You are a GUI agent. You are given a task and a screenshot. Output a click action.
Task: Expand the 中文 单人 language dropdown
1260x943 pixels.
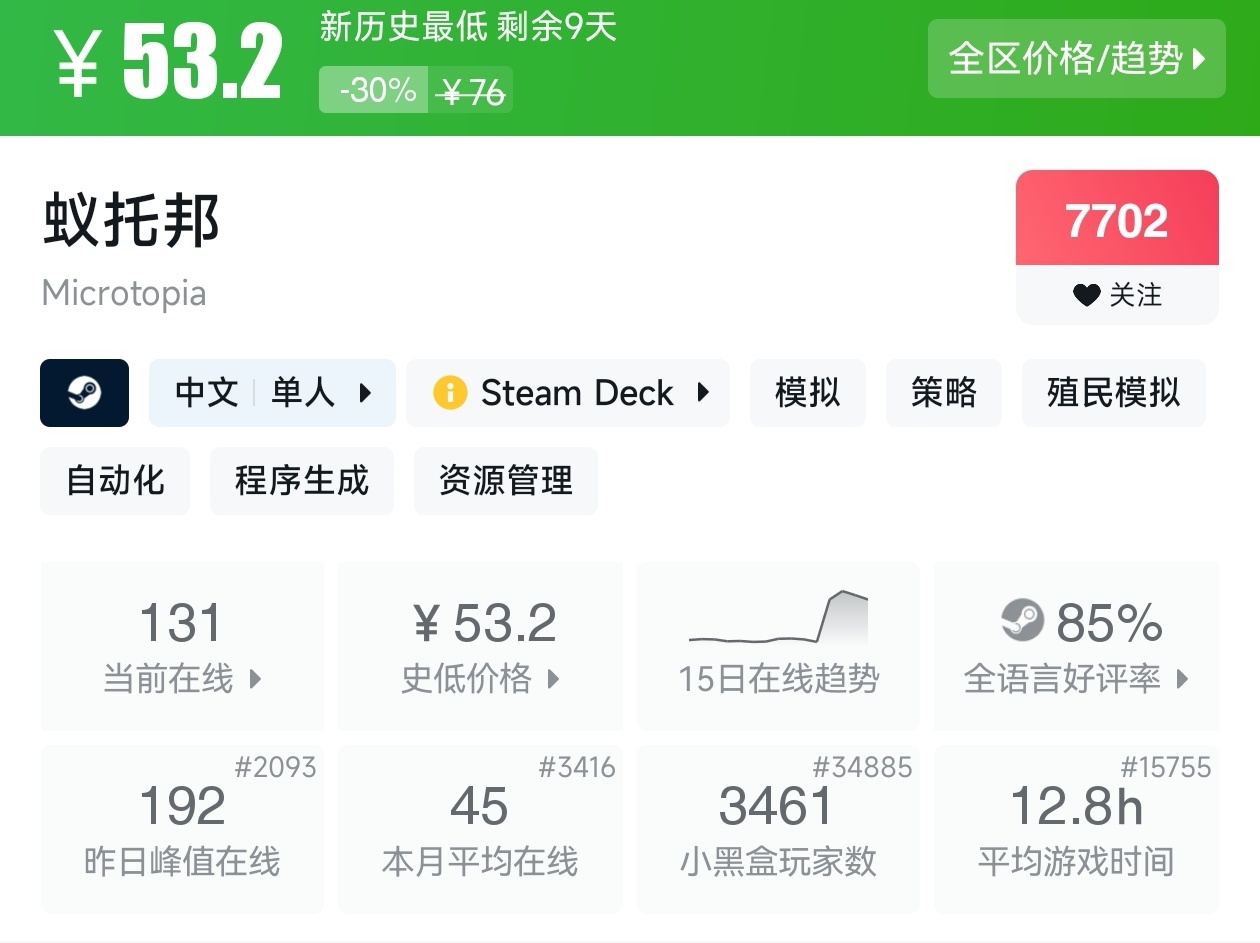pyautogui.click(x=272, y=393)
